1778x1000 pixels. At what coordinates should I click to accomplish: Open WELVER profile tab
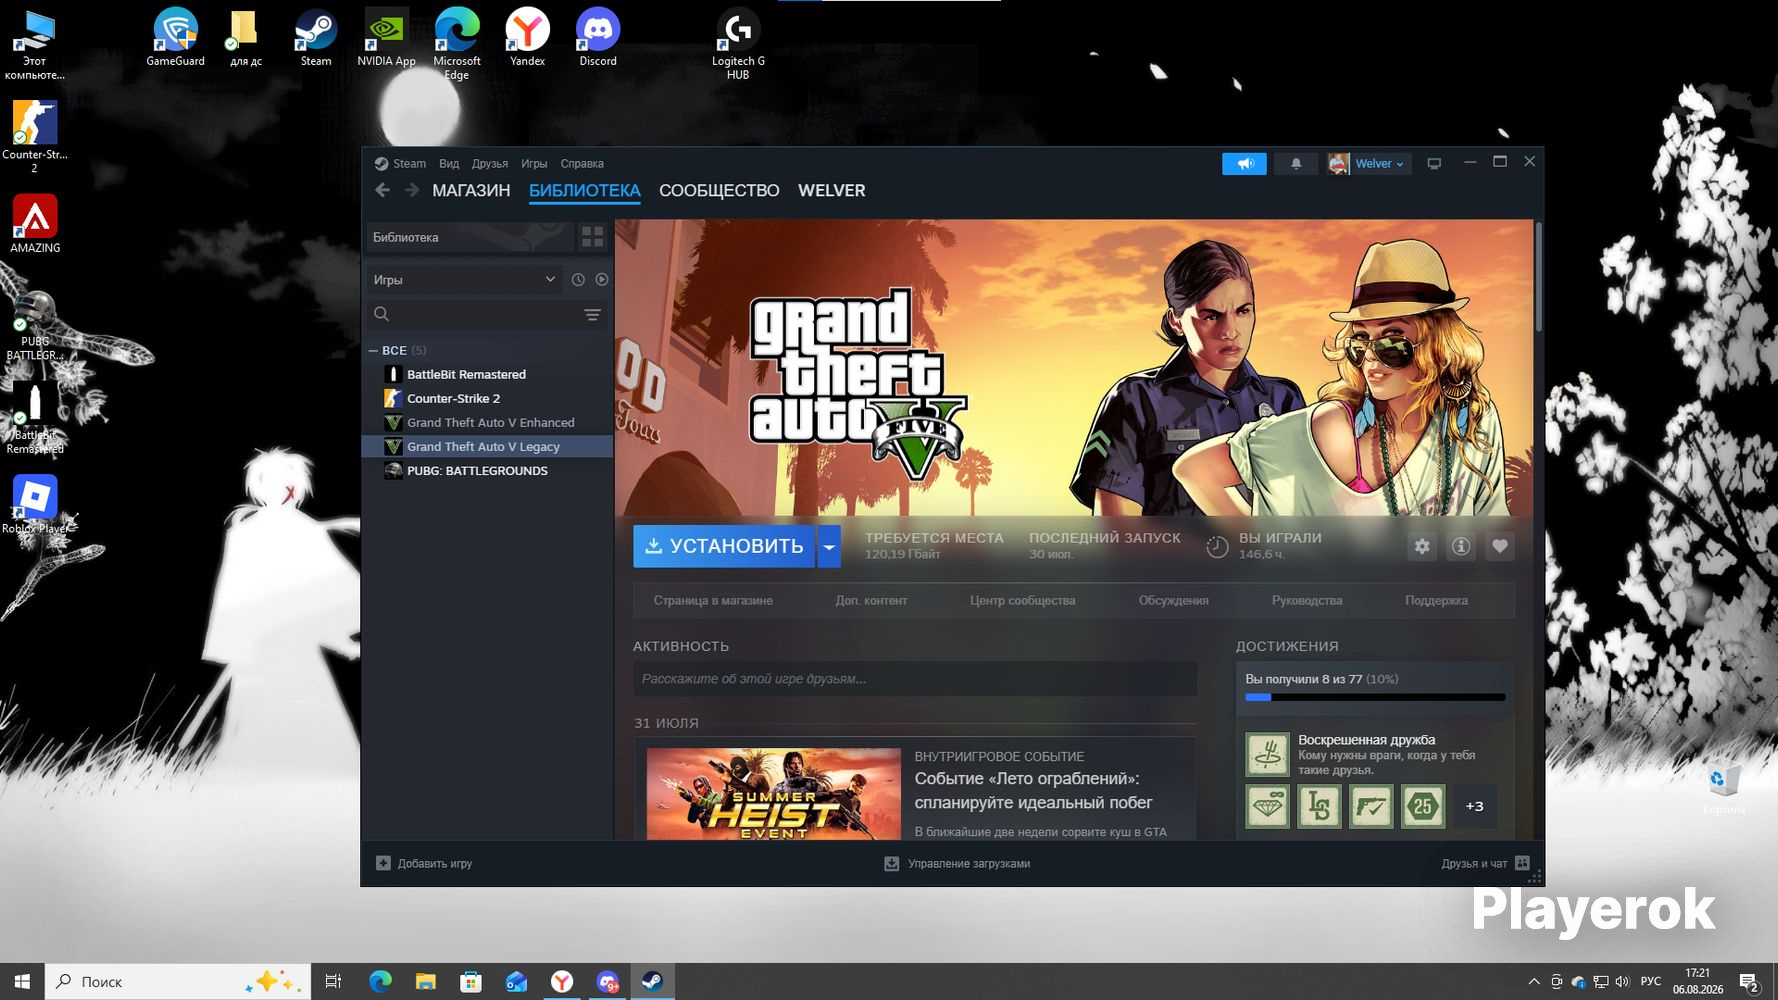pyautogui.click(x=832, y=190)
